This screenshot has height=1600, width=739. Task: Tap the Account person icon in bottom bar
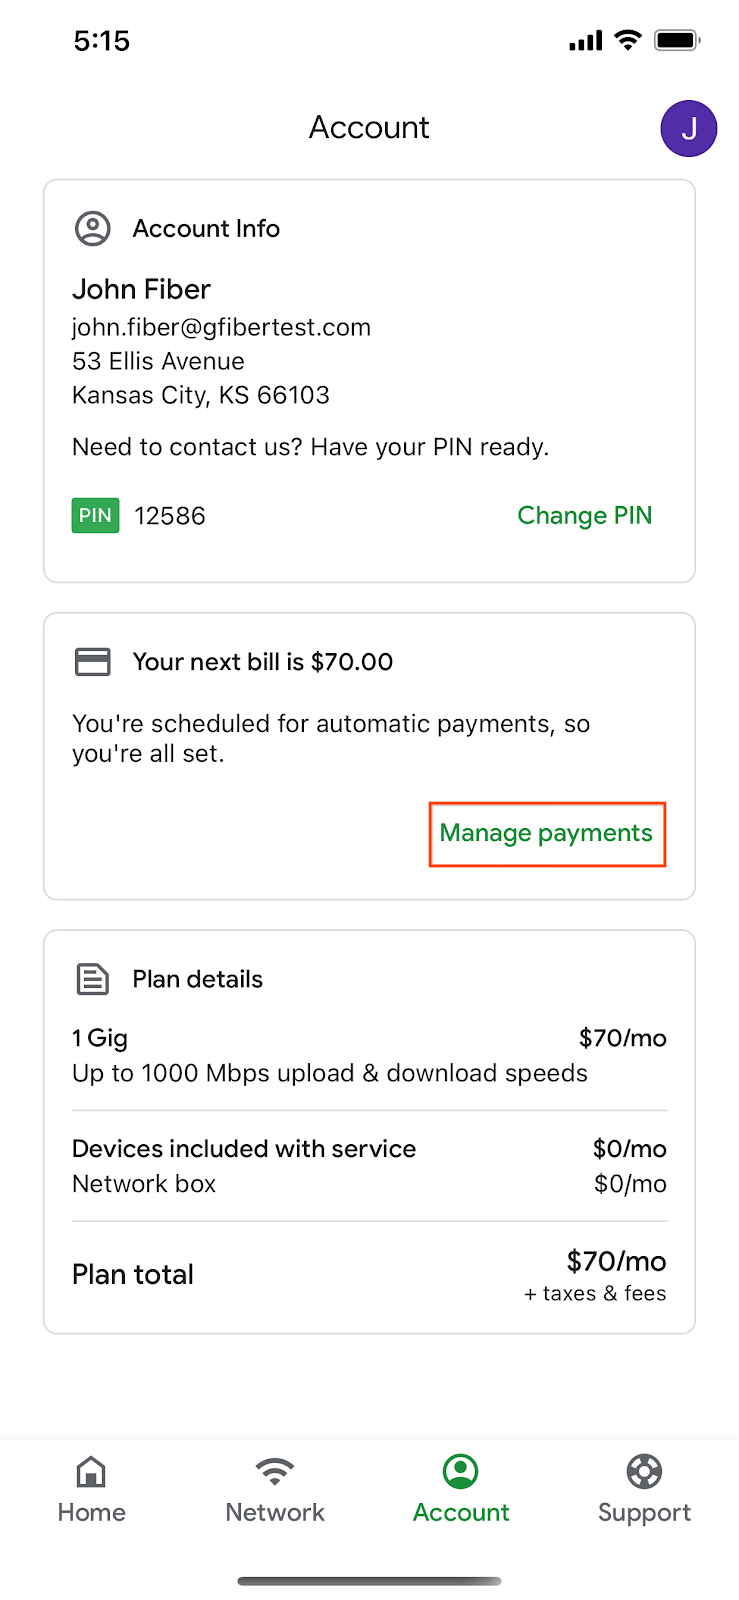(x=460, y=1470)
